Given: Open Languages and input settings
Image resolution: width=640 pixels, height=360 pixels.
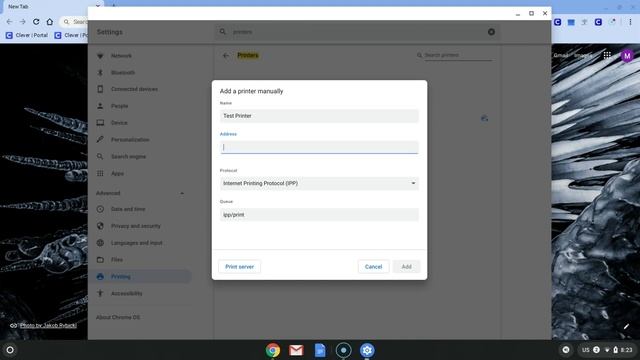Looking at the screenshot, I should pyautogui.click(x=137, y=243).
